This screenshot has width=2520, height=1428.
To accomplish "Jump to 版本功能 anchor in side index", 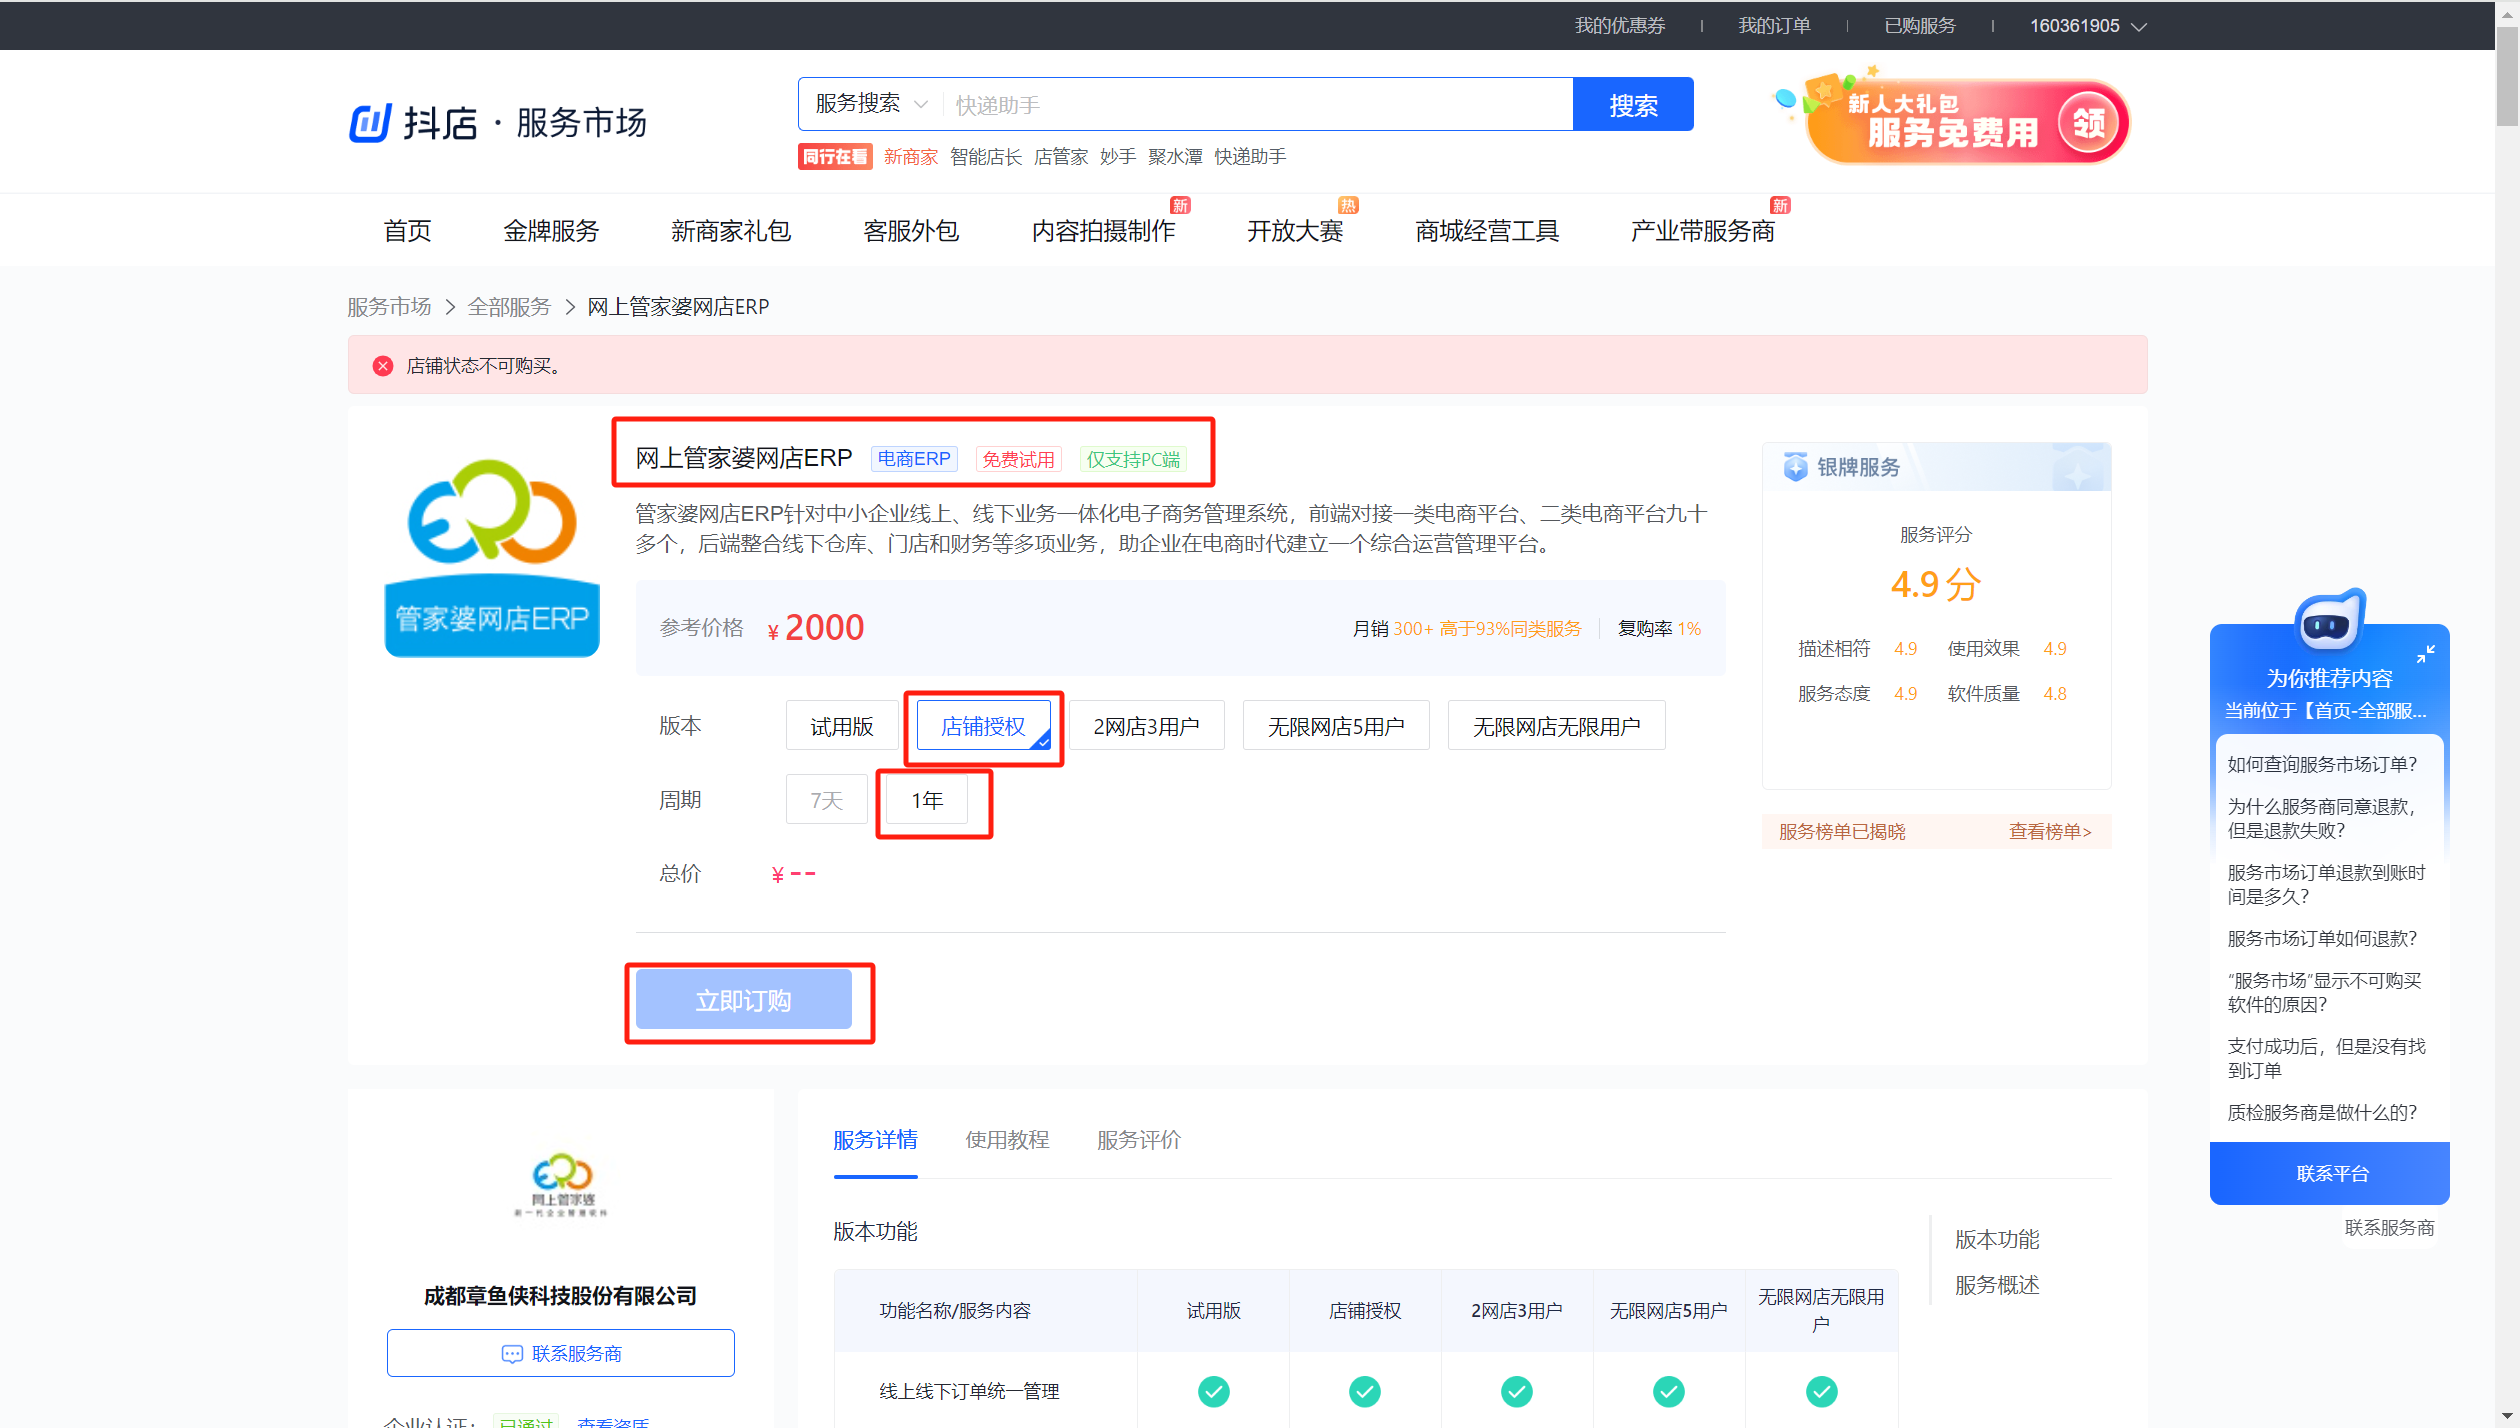I will point(1996,1240).
